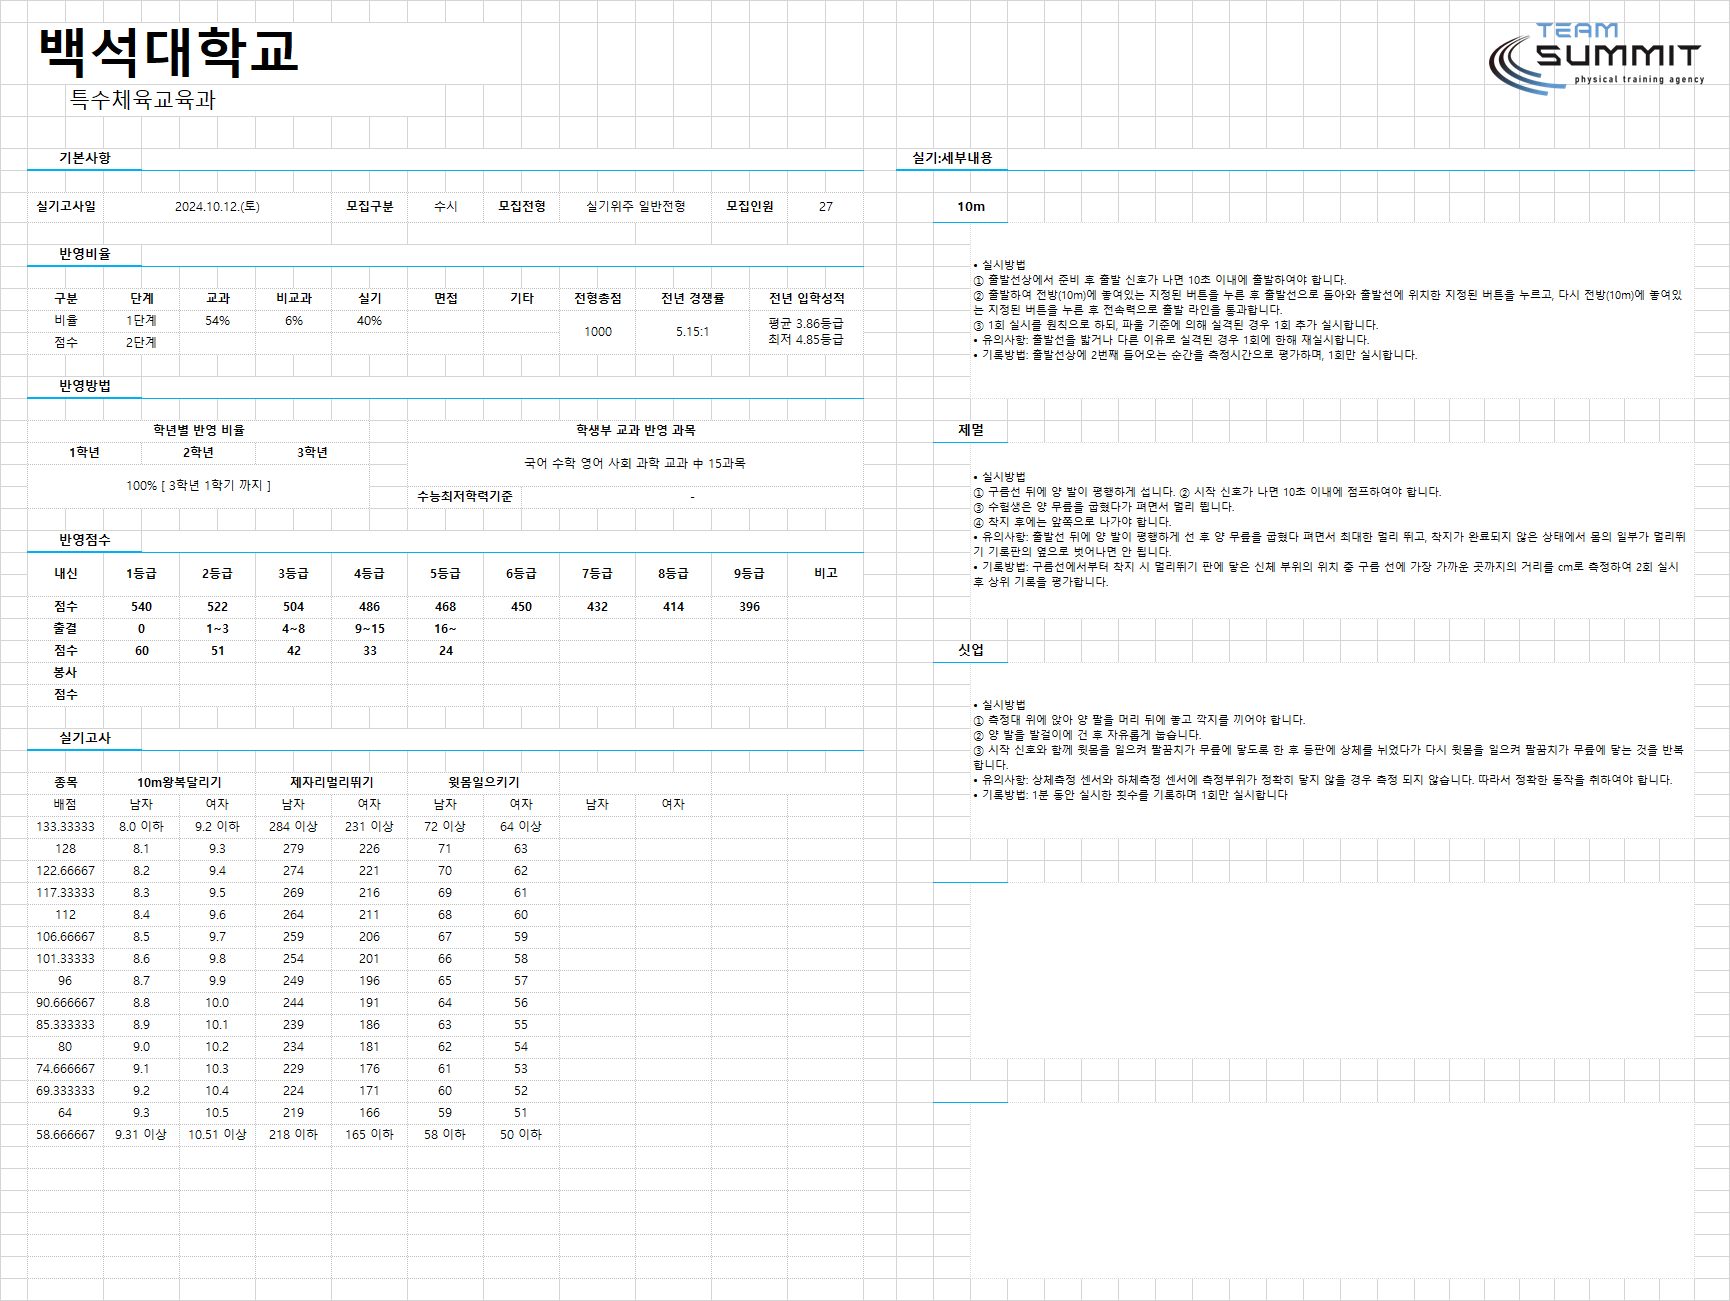Click the 싯업 detail heading
This screenshot has width=1730, height=1301.
point(971,650)
